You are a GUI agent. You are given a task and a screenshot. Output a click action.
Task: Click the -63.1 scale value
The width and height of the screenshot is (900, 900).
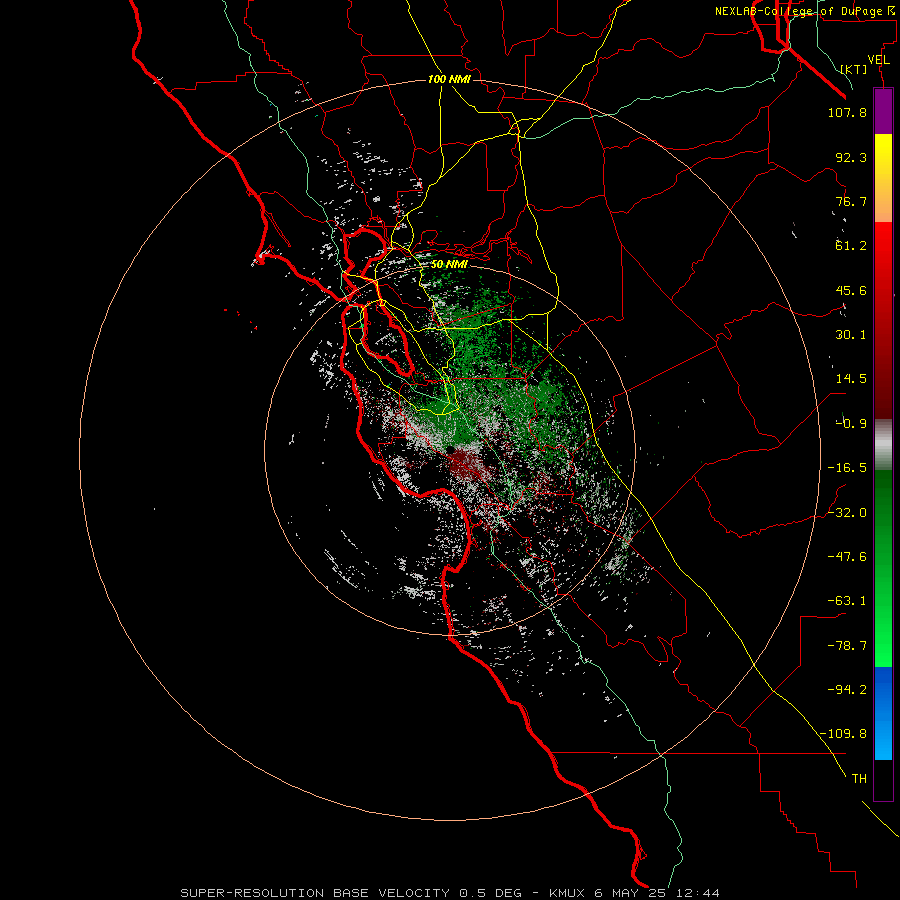(x=847, y=601)
